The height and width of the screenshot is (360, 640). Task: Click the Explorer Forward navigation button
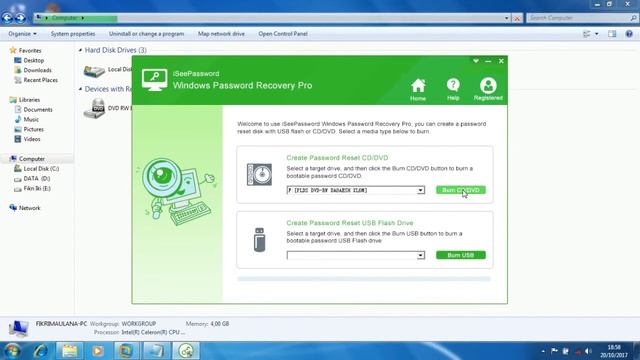click(x=20, y=18)
